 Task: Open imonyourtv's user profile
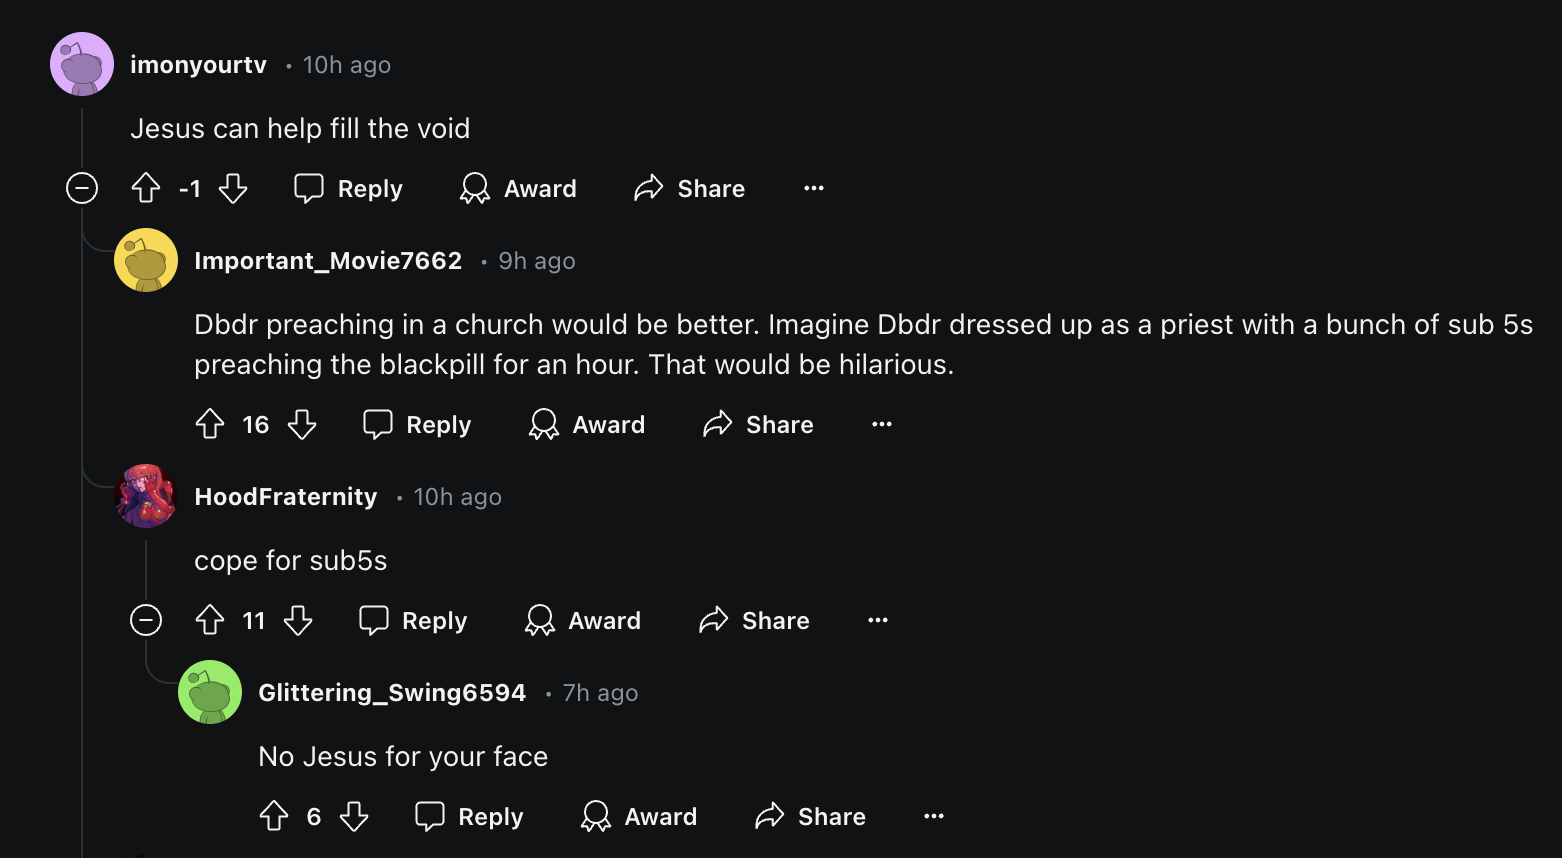[x=198, y=65]
